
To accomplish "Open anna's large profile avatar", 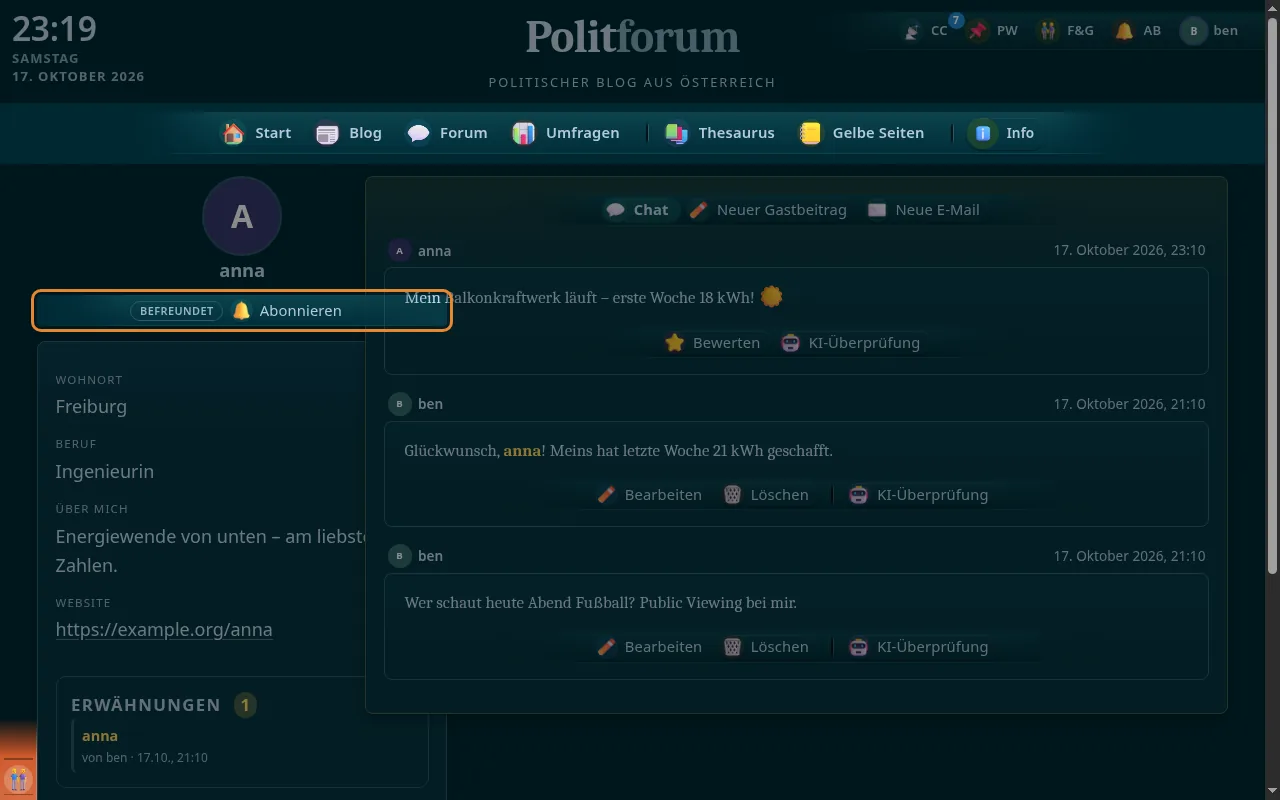I will tap(242, 216).
